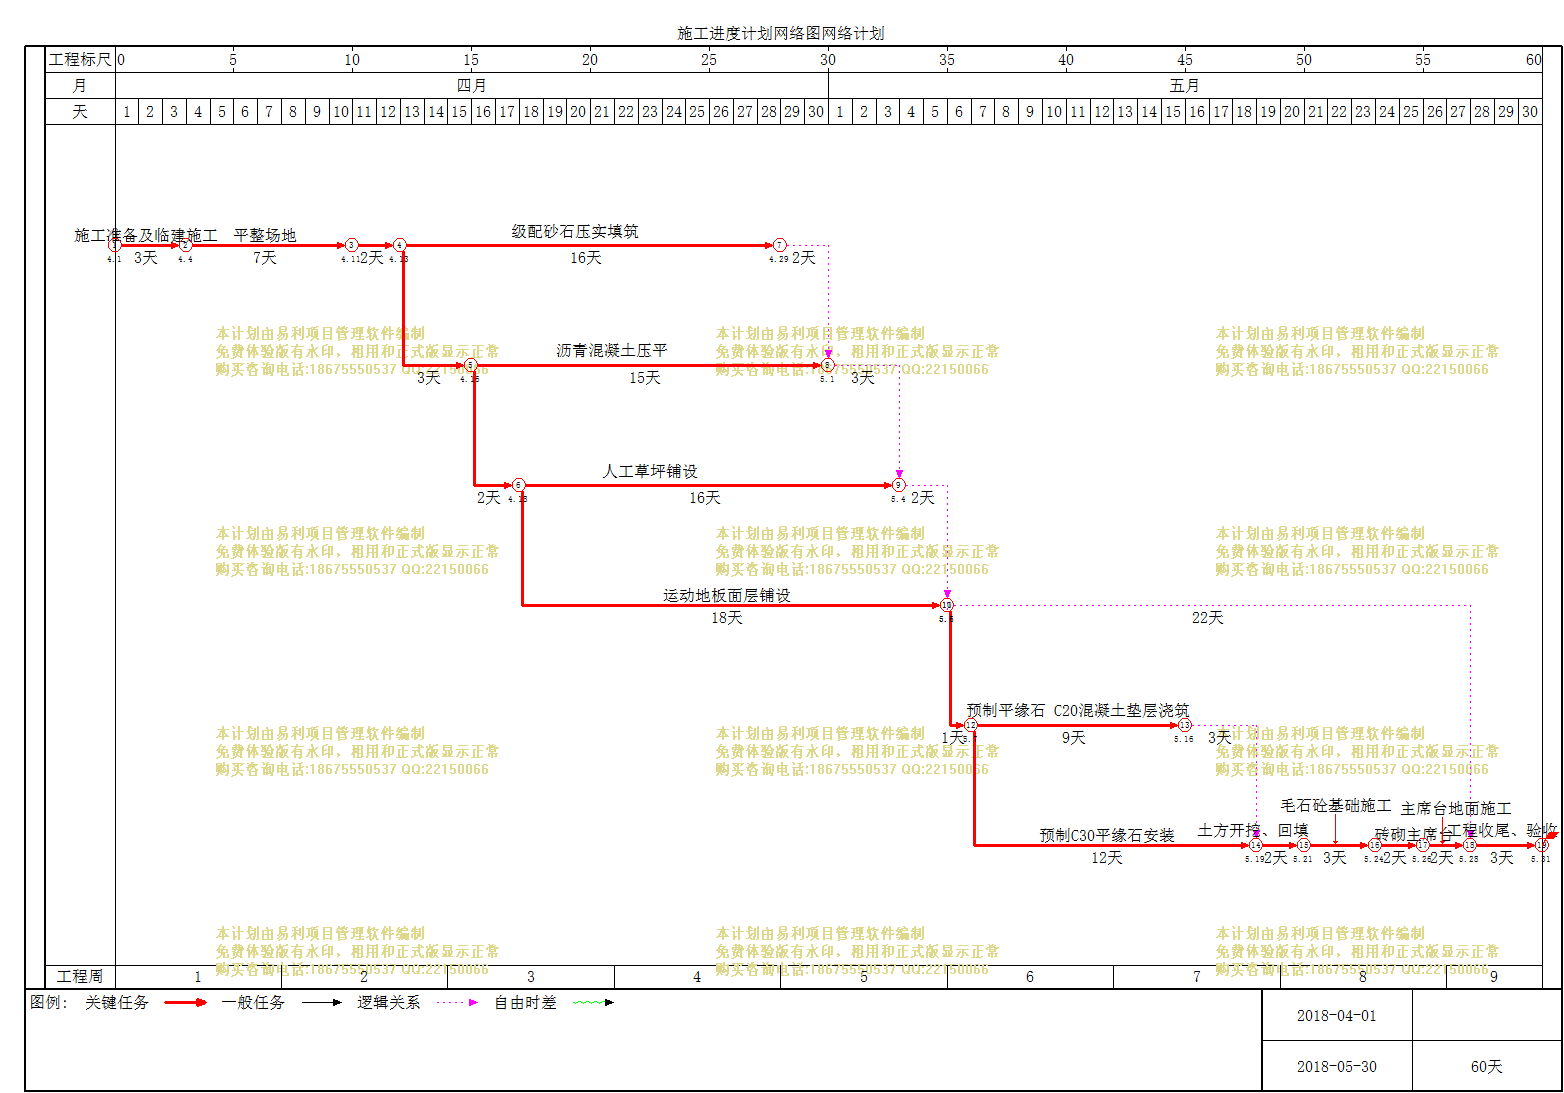Screen dimensions: 1564x1093
Task: Click the 一般任务 legend entry
Action: click(x=253, y=1002)
